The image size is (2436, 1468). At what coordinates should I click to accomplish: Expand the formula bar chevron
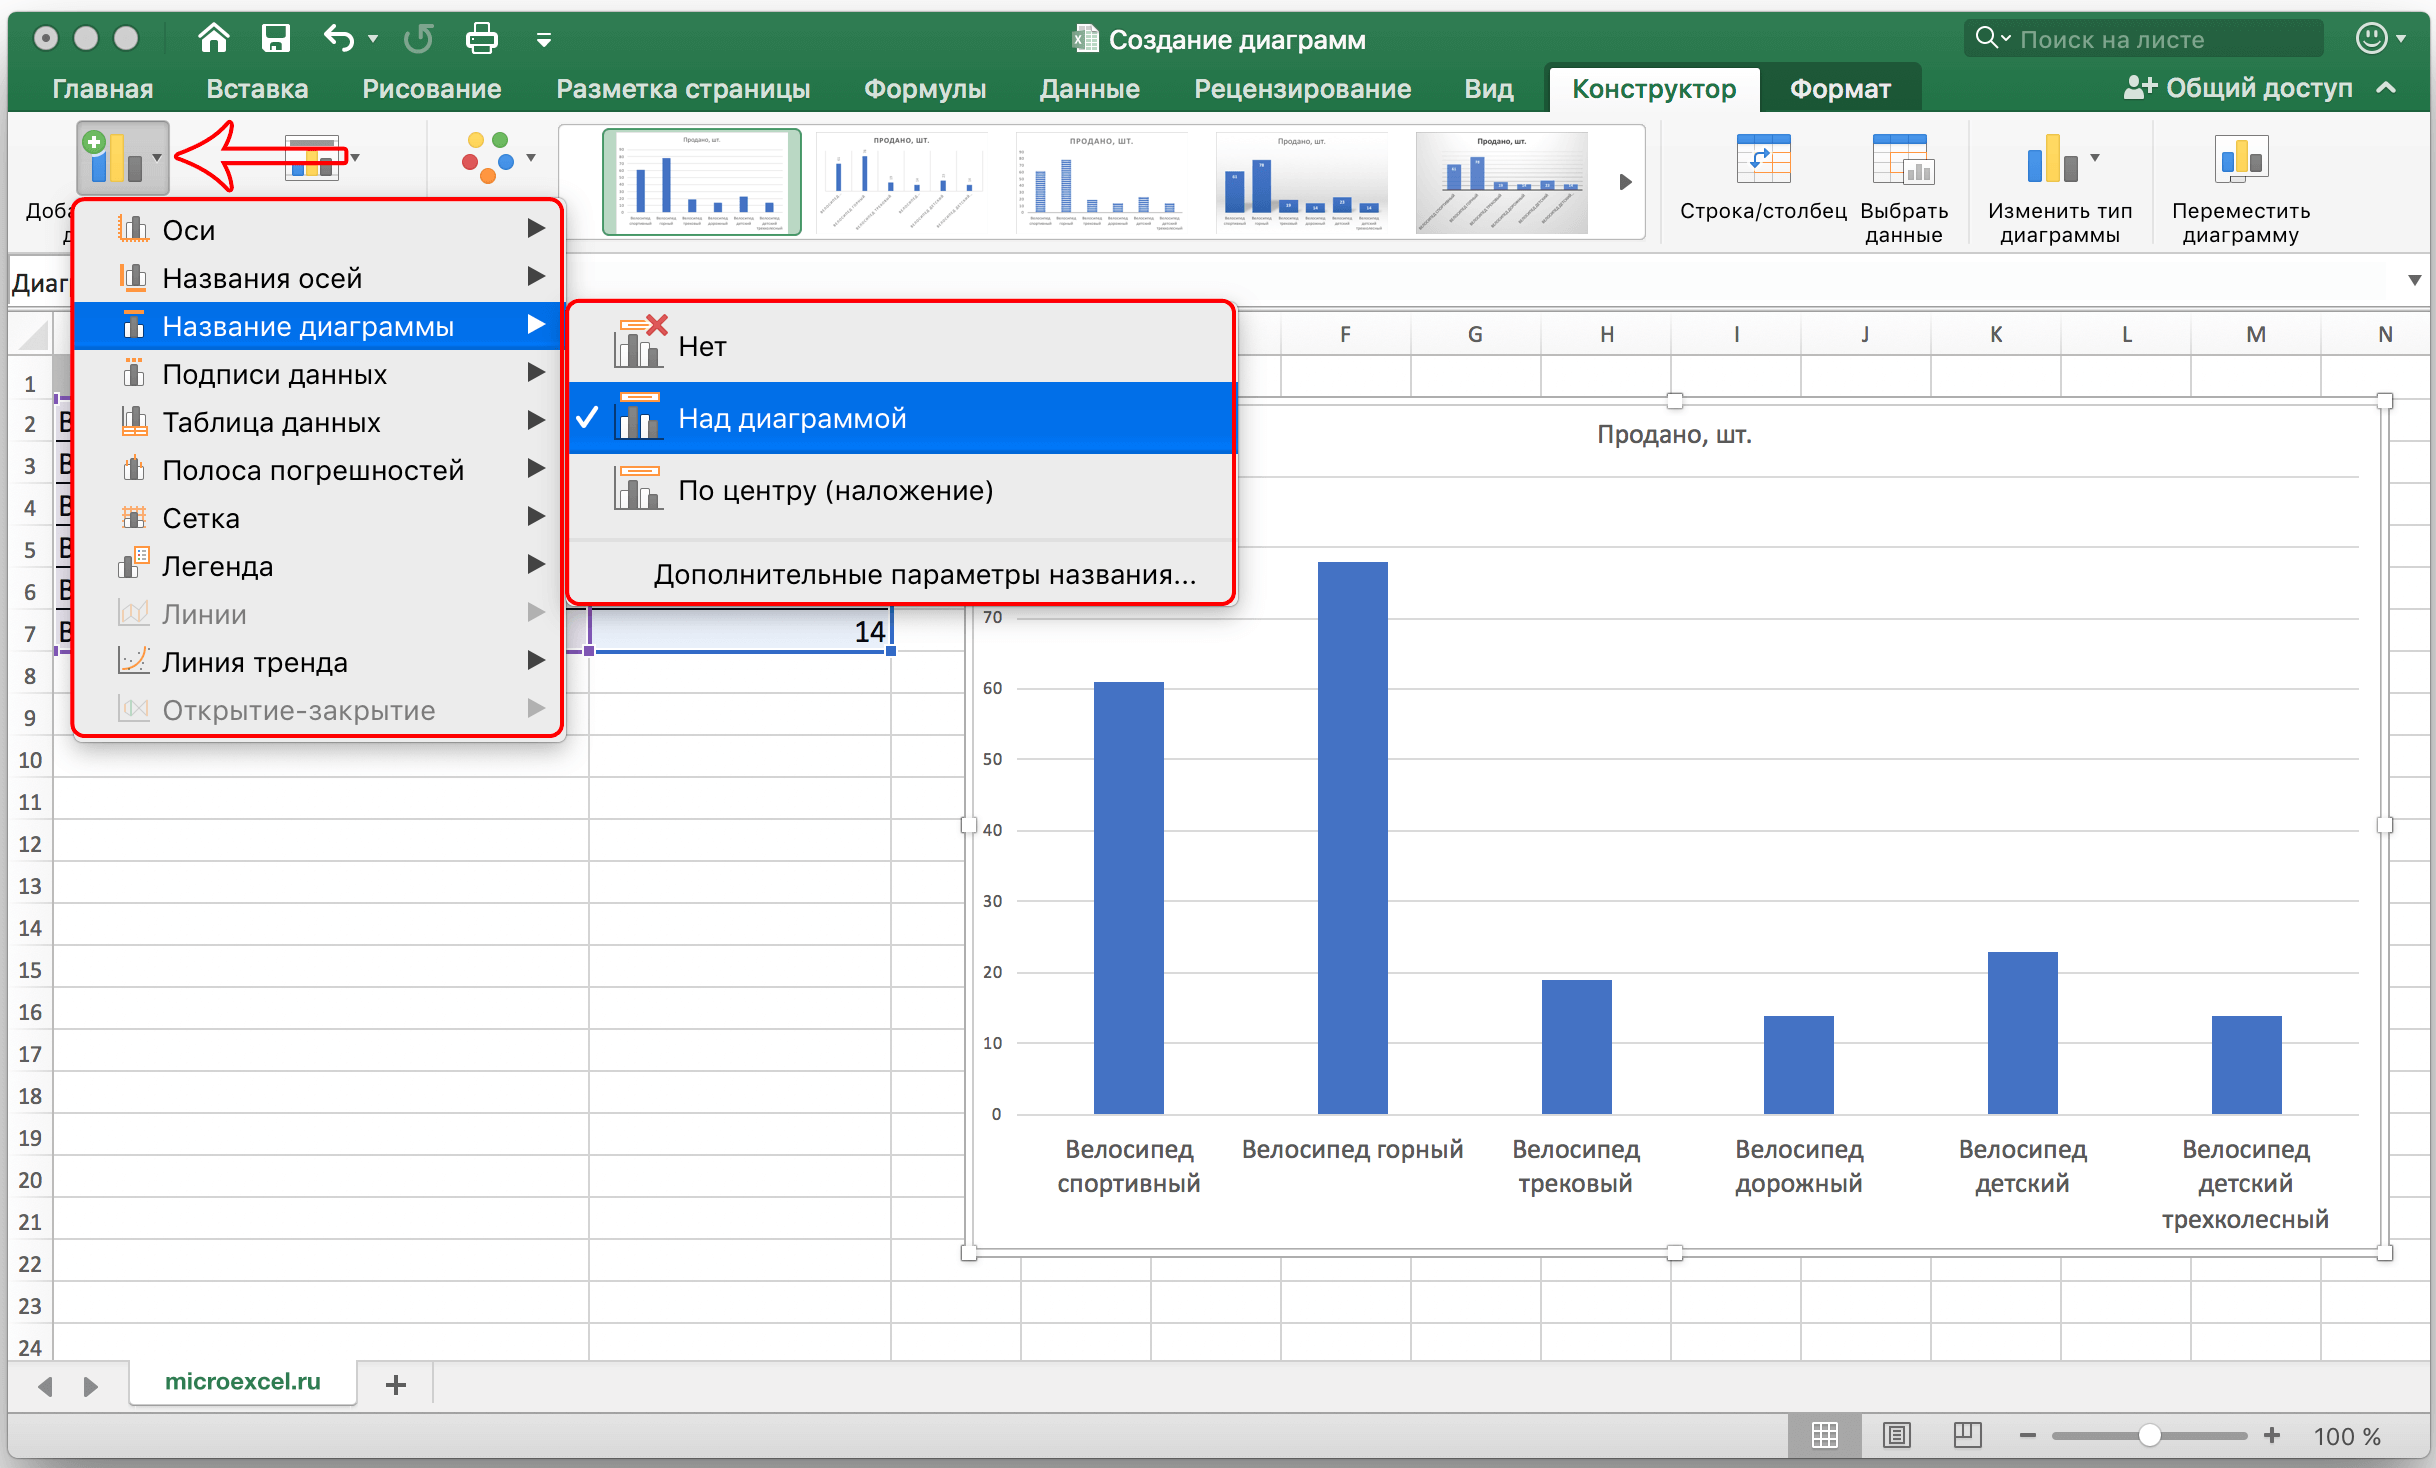coord(2414,280)
